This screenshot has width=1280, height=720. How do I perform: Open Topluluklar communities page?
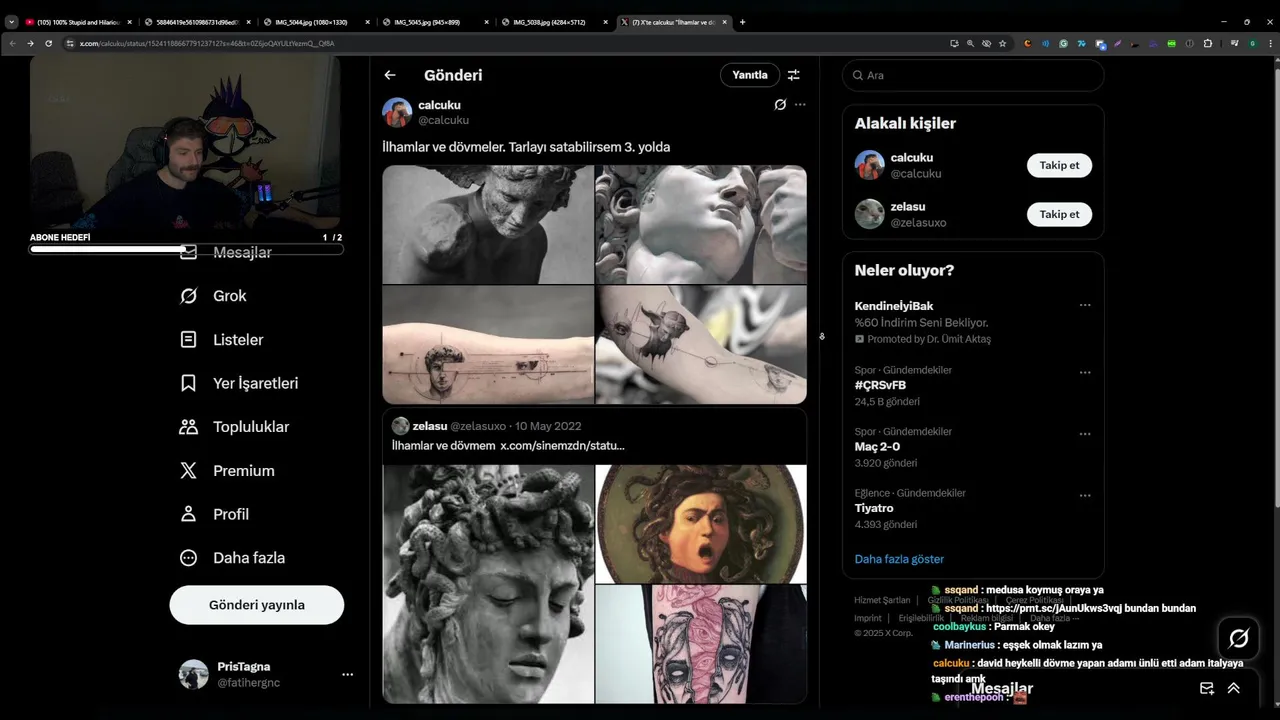click(x=234, y=427)
